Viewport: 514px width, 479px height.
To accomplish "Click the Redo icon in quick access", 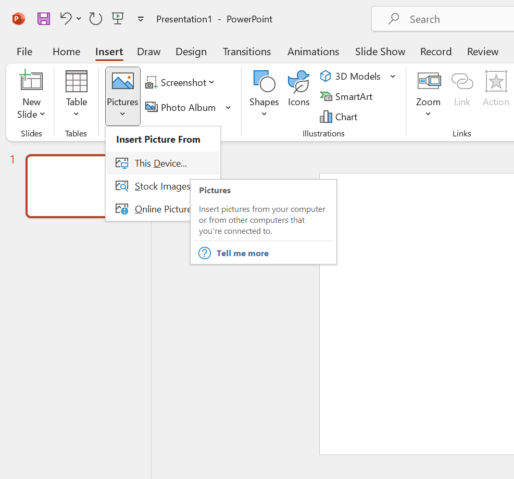I will (95, 19).
